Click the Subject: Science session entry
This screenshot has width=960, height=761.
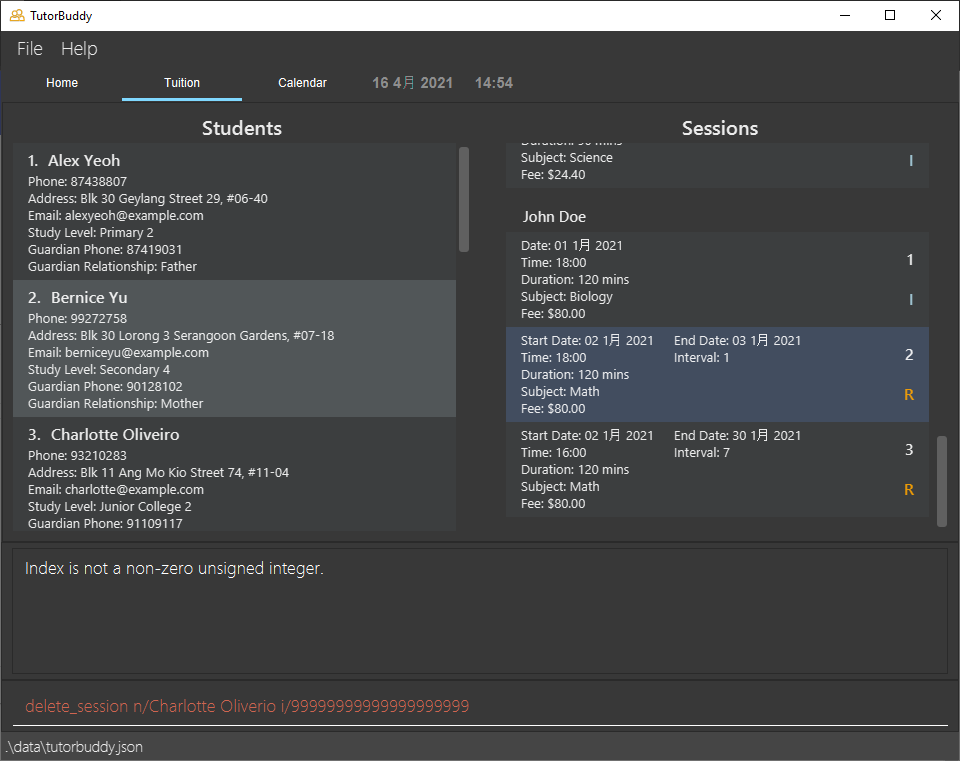click(x=567, y=157)
